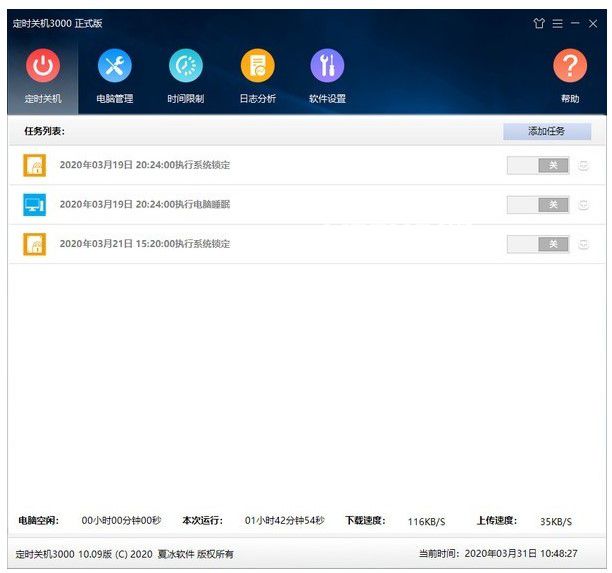The image size is (612, 573).
Task: Click lock icon of 03月19日 系统锁定 task
Action: point(34,165)
